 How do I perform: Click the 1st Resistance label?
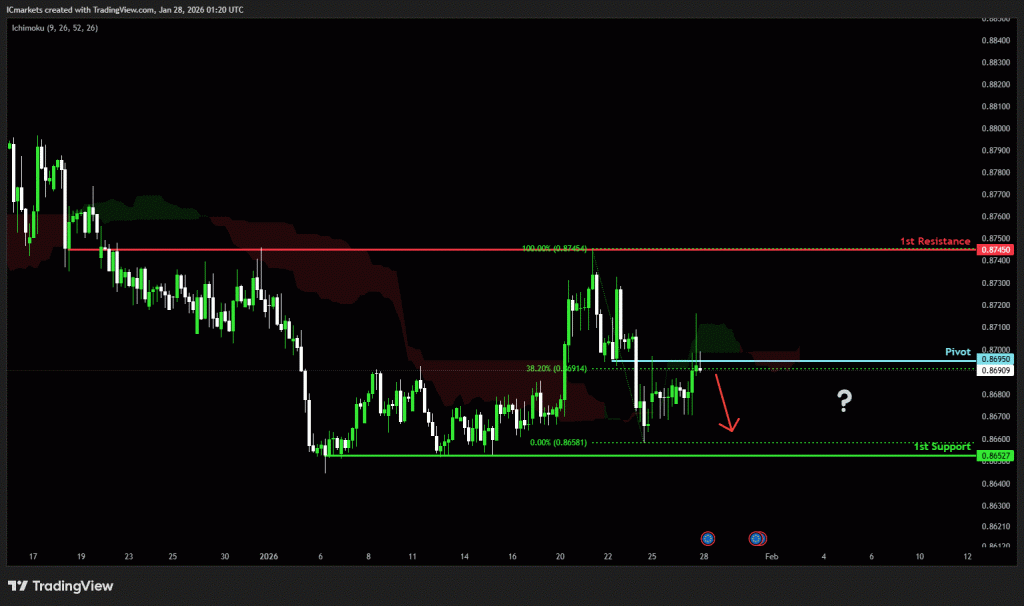tap(934, 241)
